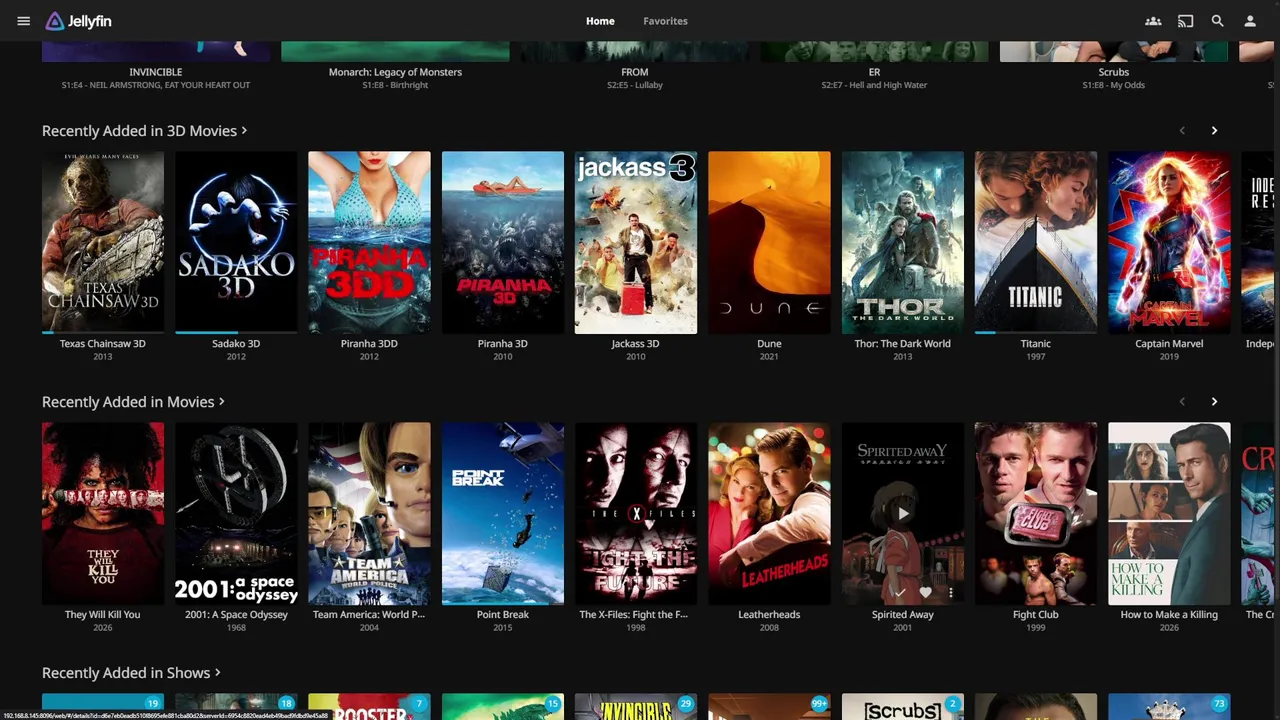
Task: Click the Leatherheads title text
Action: point(769,614)
